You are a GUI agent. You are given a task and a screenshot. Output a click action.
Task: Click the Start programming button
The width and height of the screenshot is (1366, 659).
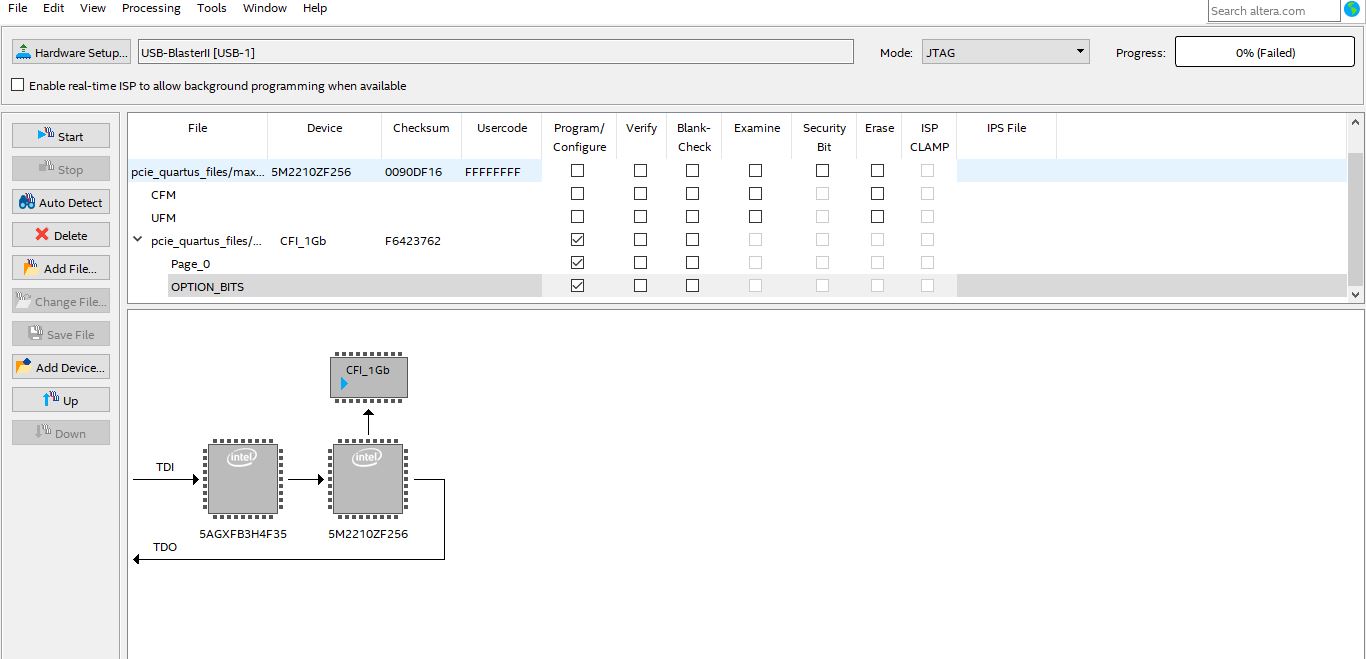(x=61, y=136)
